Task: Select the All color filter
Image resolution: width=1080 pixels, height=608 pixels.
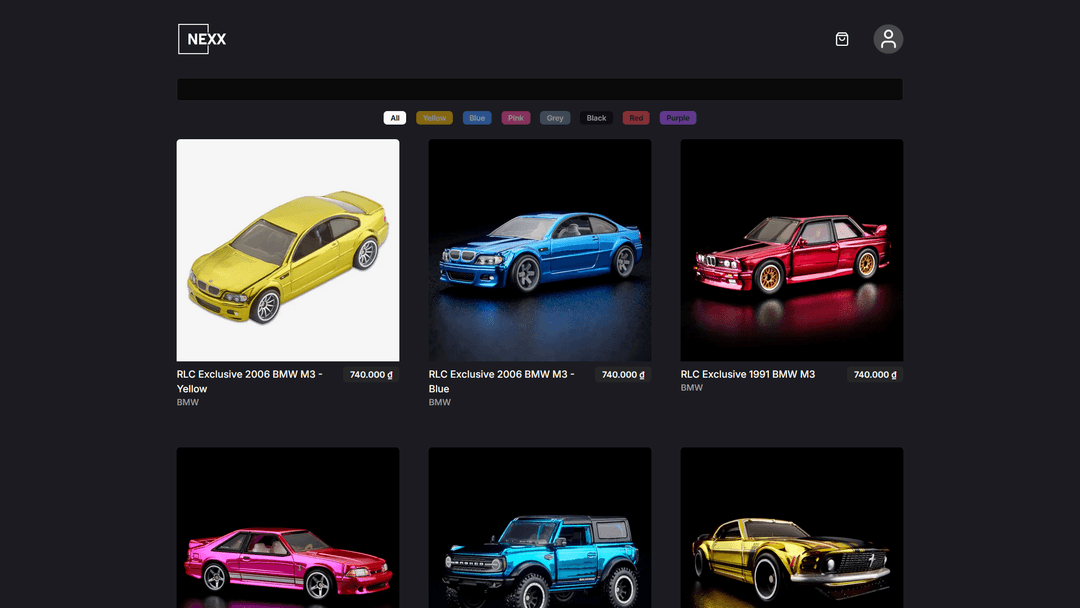Action: pyautogui.click(x=395, y=118)
